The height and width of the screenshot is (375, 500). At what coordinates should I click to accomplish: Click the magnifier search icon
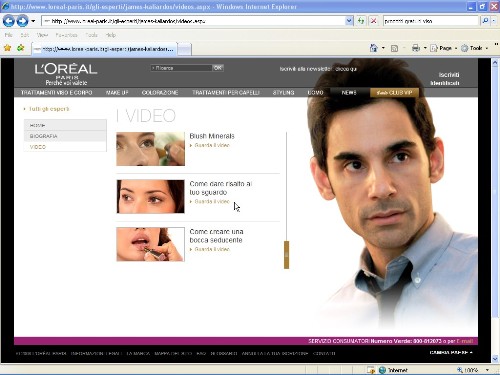[485, 21]
